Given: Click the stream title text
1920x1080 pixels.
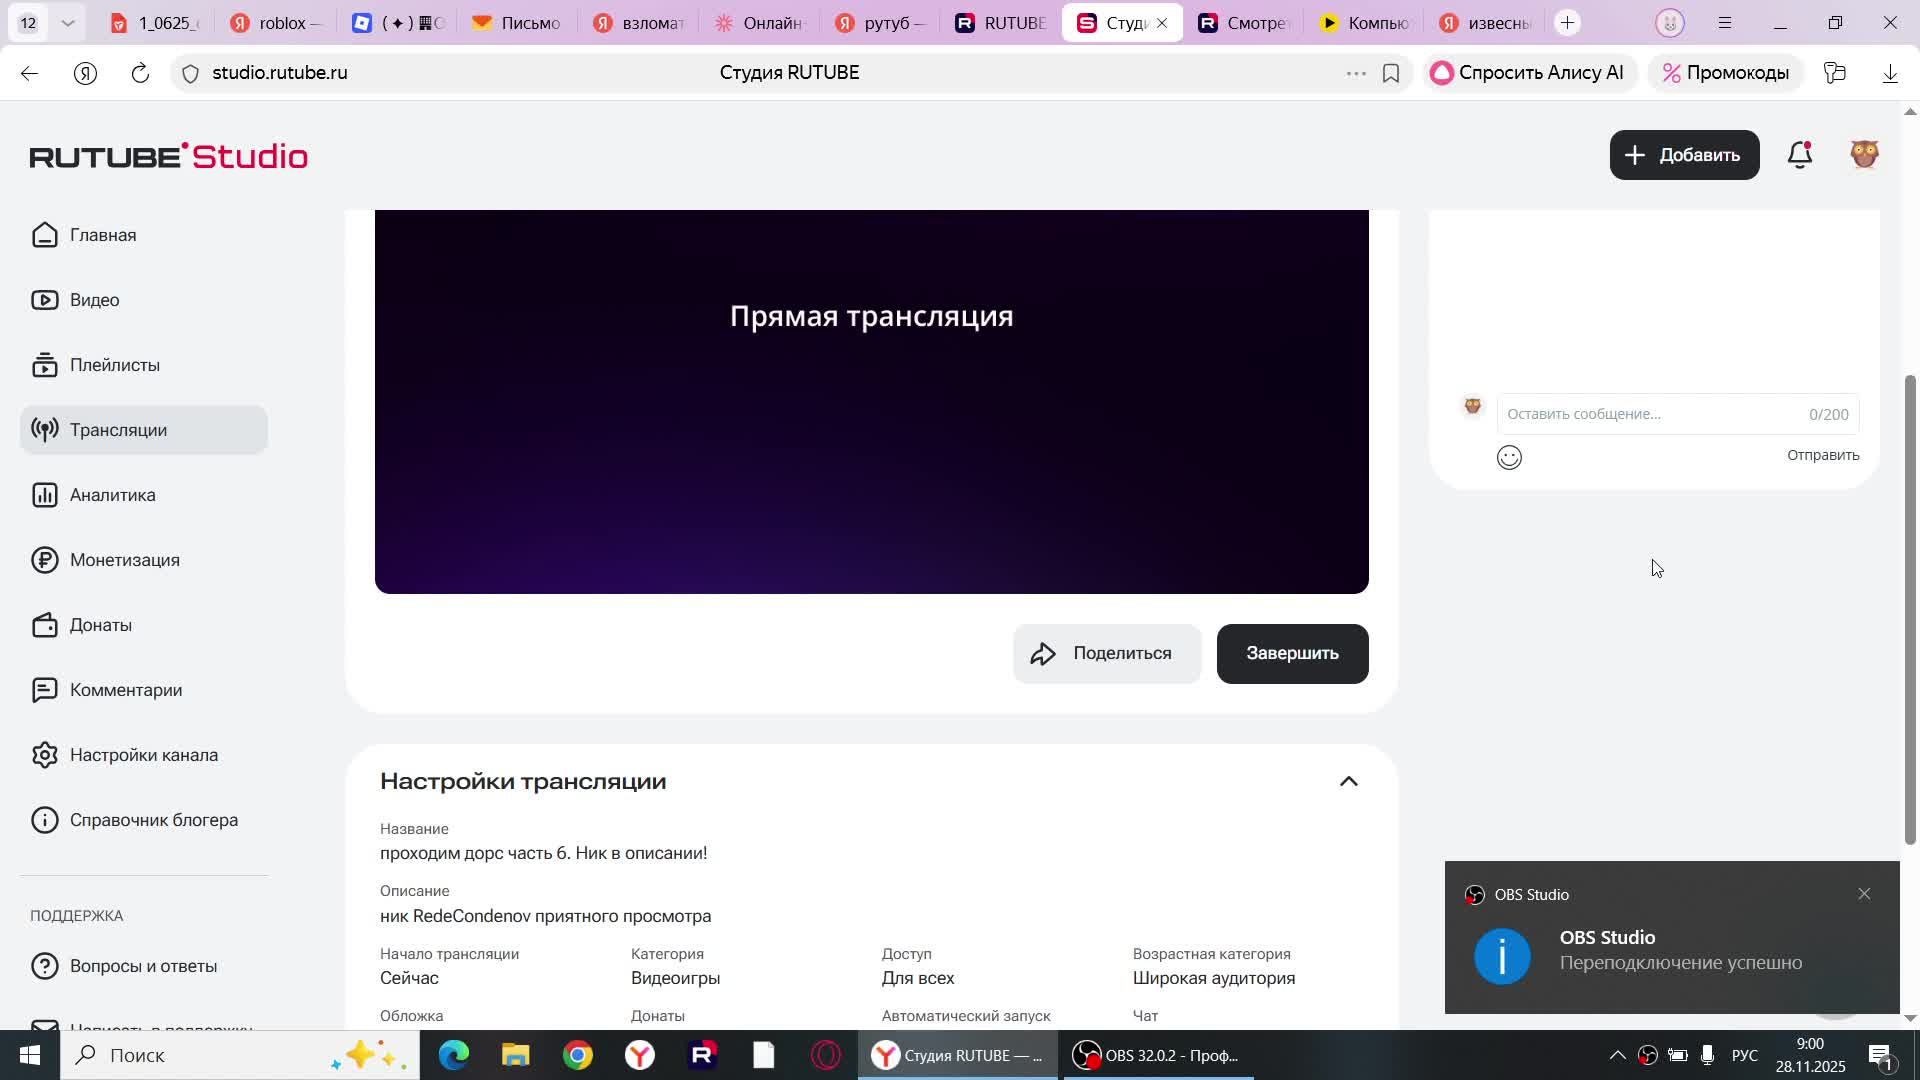Looking at the screenshot, I should (x=543, y=853).
